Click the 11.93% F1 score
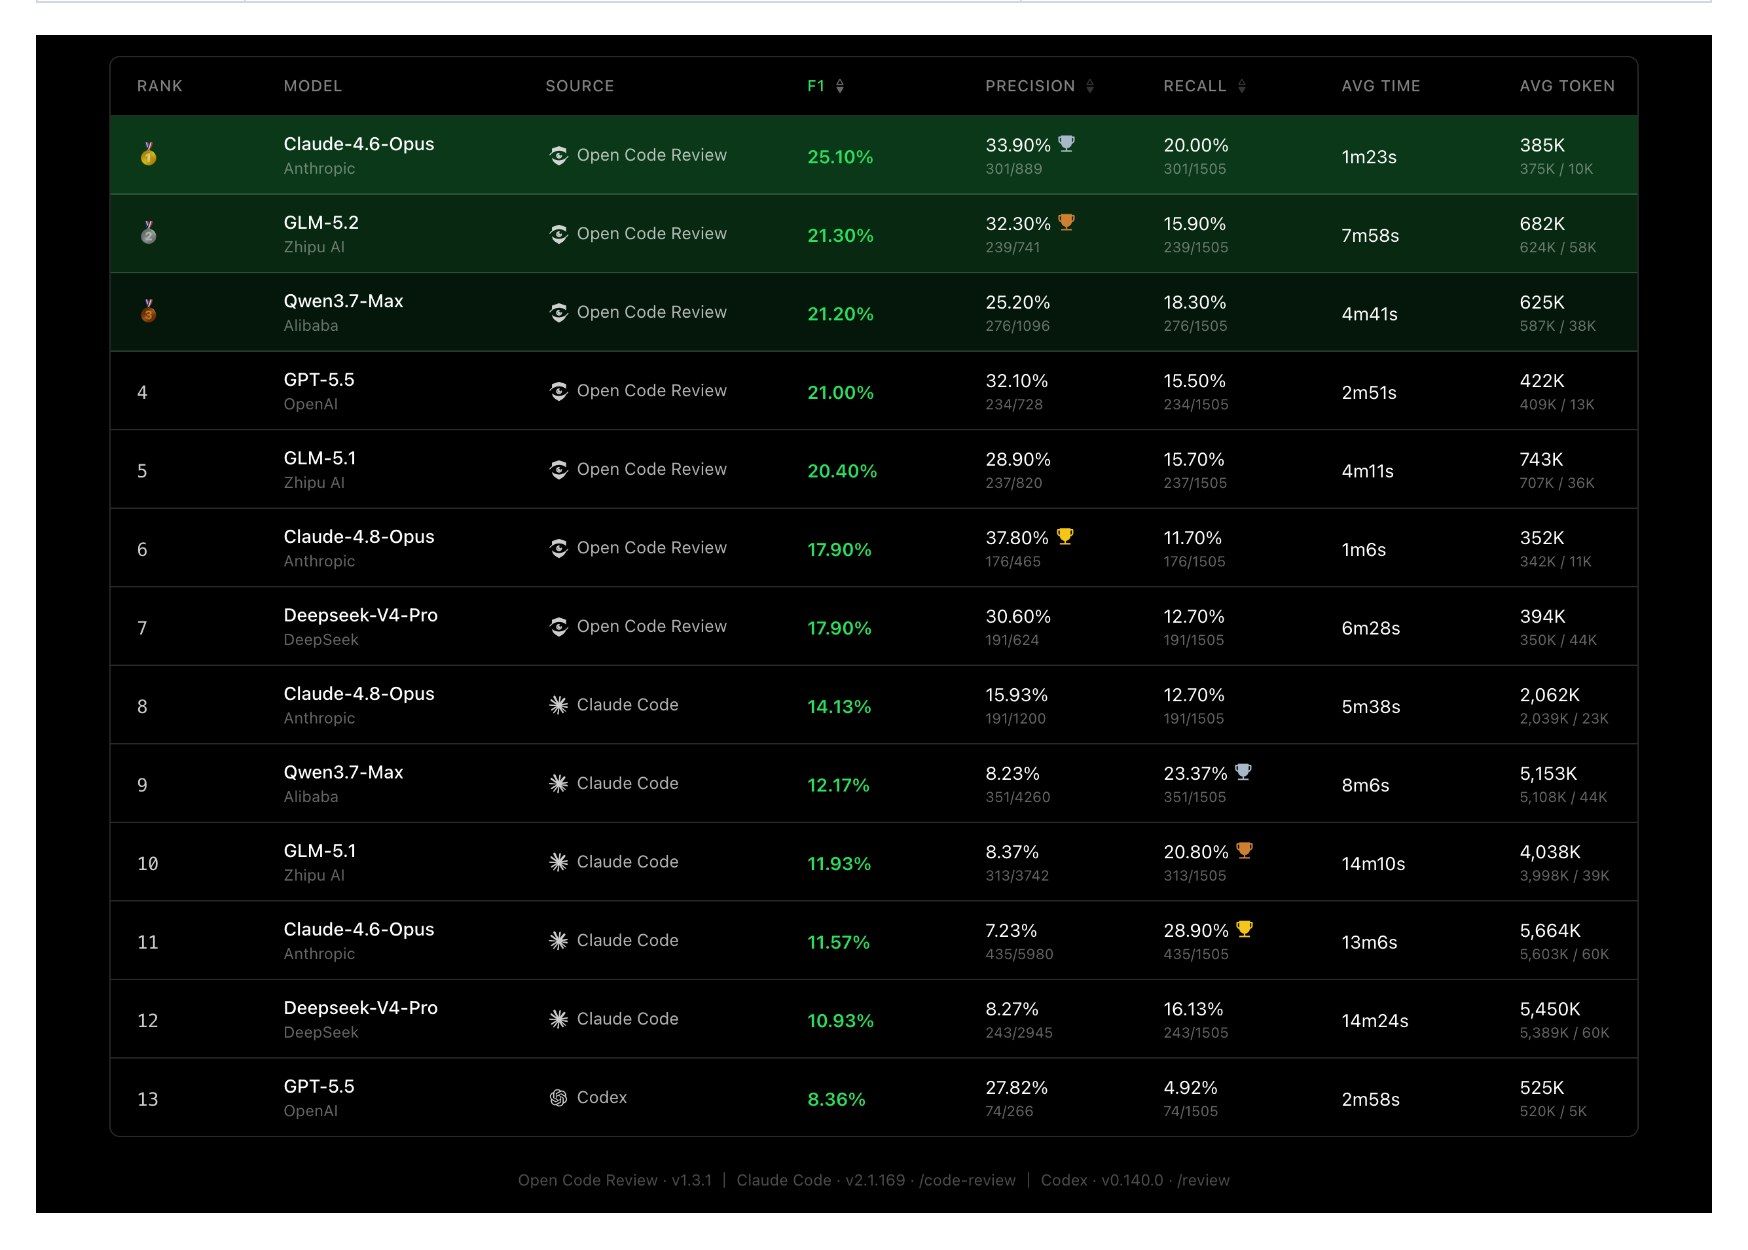This screenshot has height=1250, width=1748. [839, 864]
